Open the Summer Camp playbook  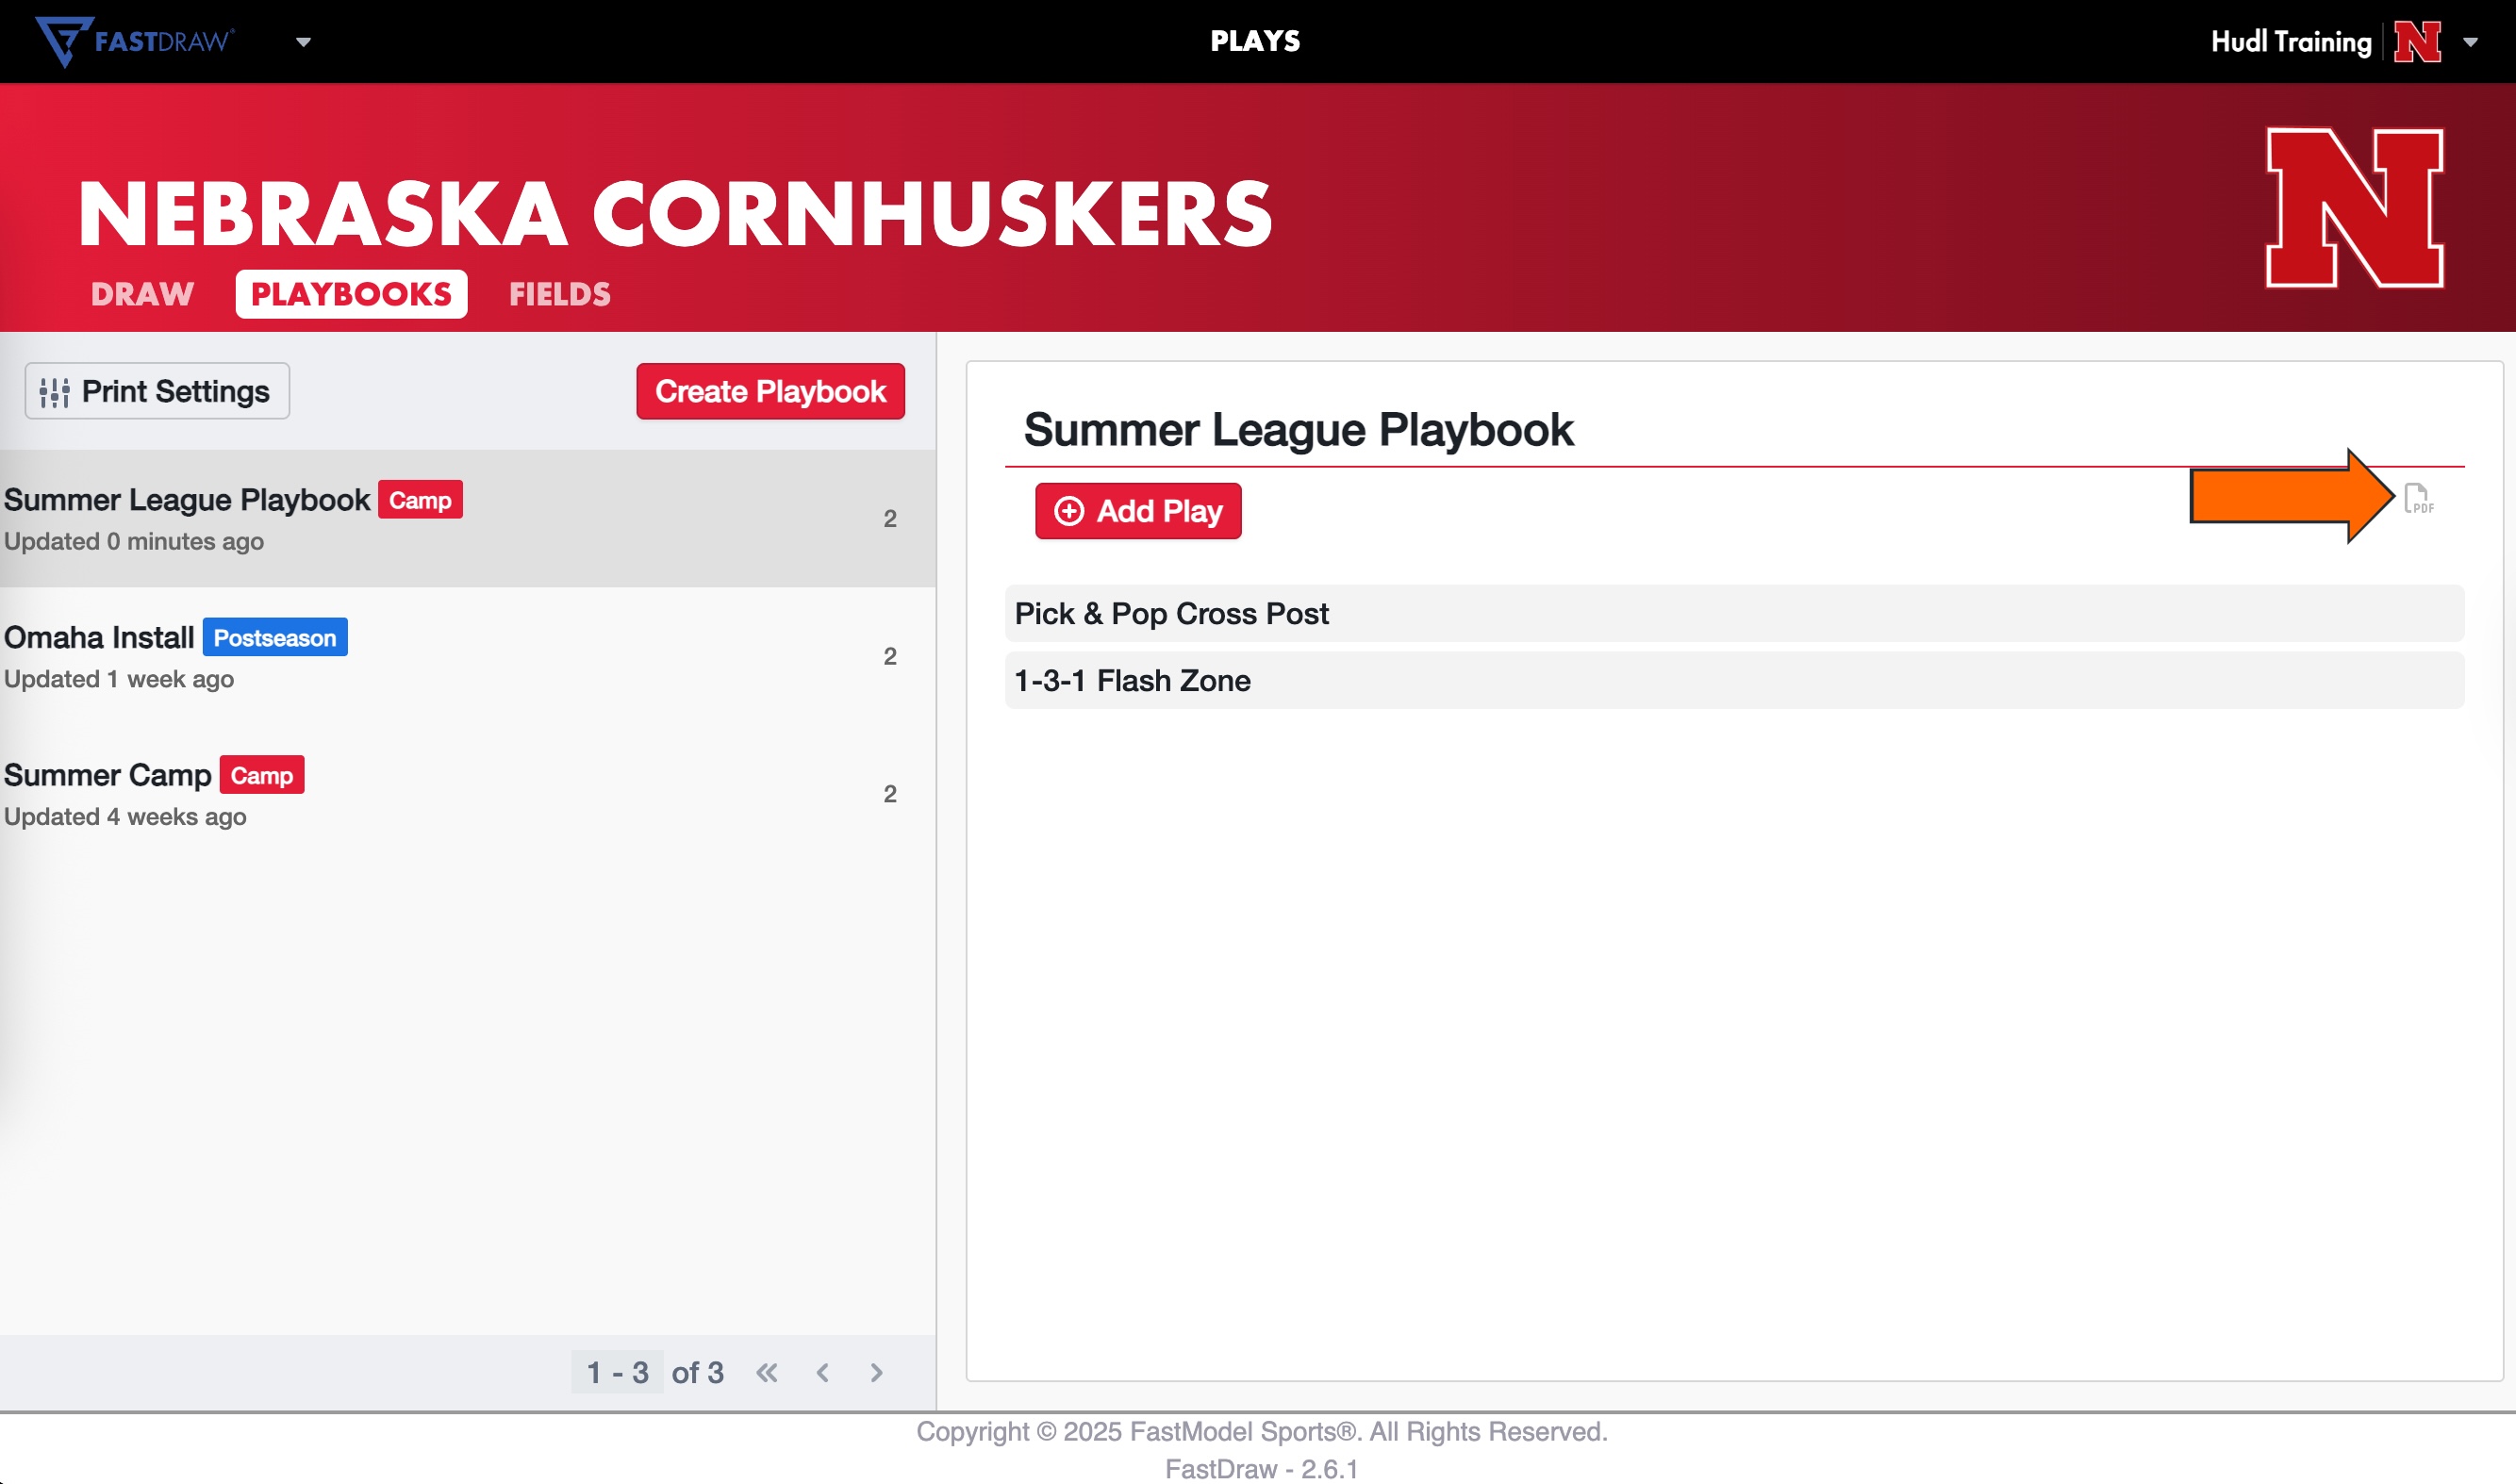[x=467, y=794]
